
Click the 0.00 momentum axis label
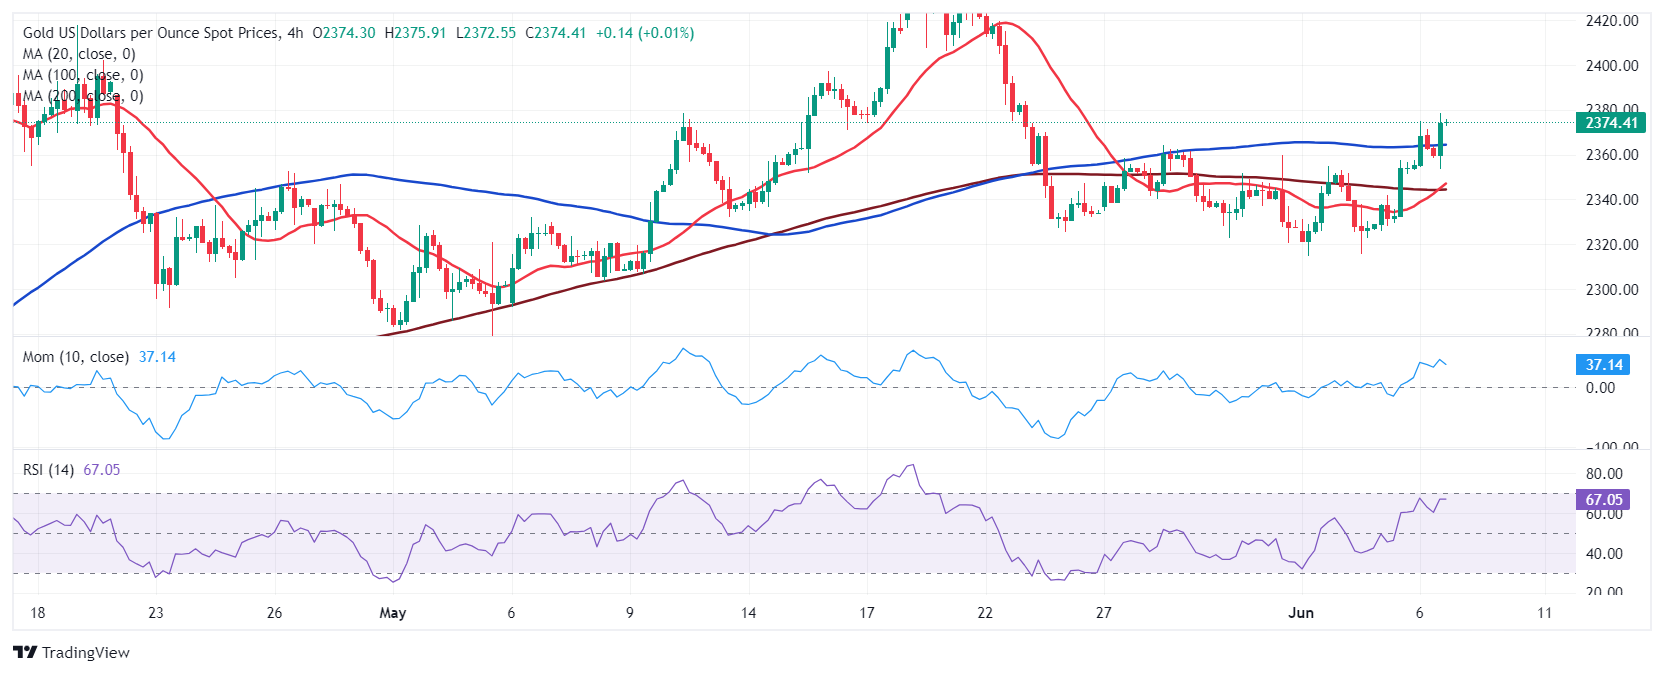[1600, 387]
